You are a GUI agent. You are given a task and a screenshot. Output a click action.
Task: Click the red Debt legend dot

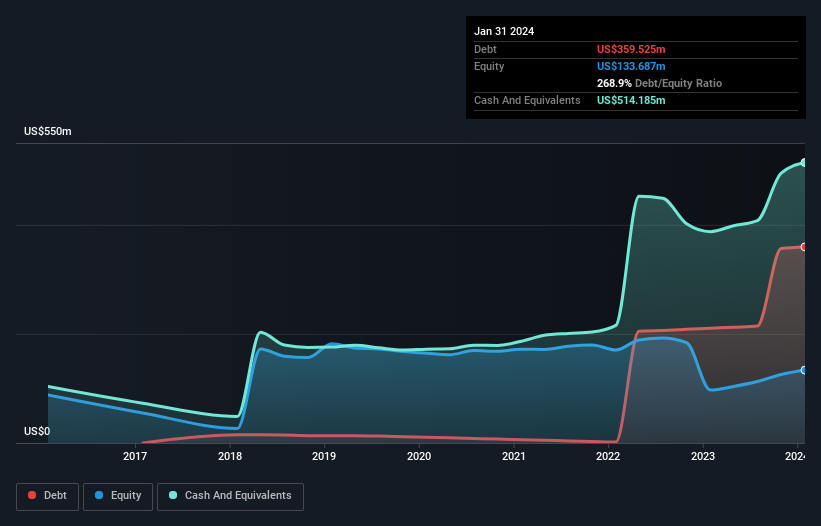[32, 495]
